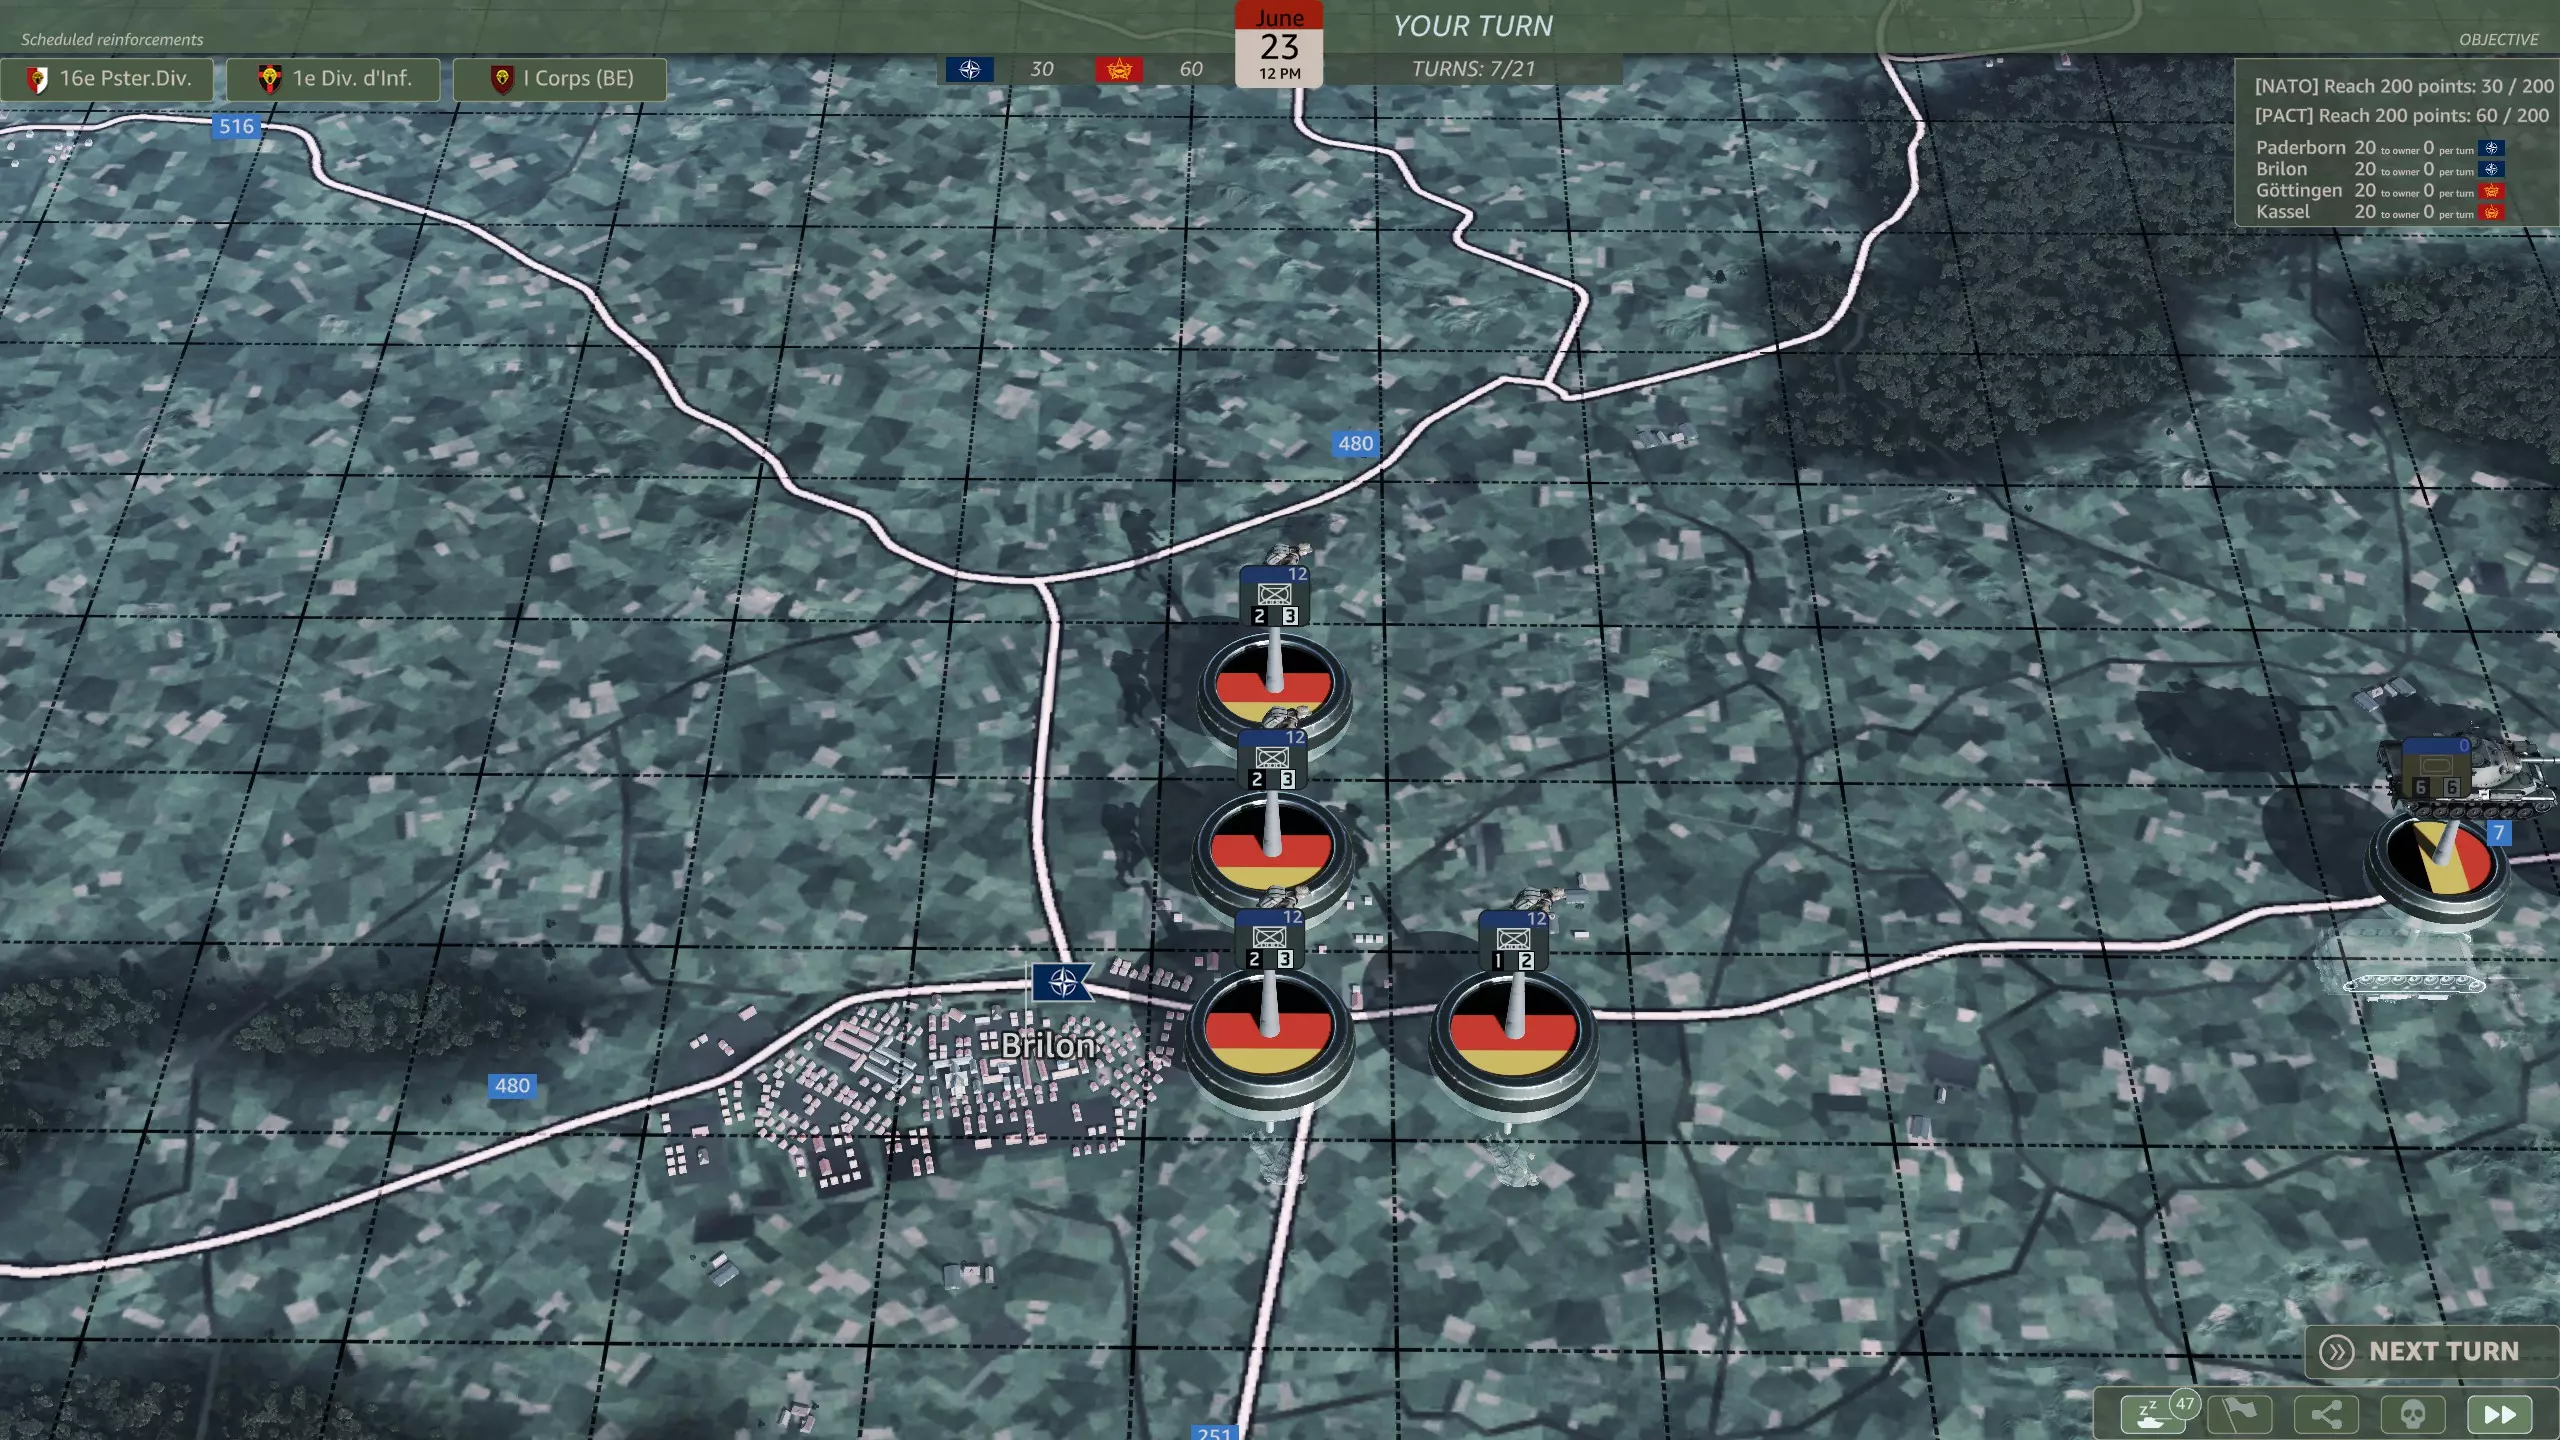Click the skull casualties icon button
This screenshot has height=1440, width=2560.
coord(2412,1414)
